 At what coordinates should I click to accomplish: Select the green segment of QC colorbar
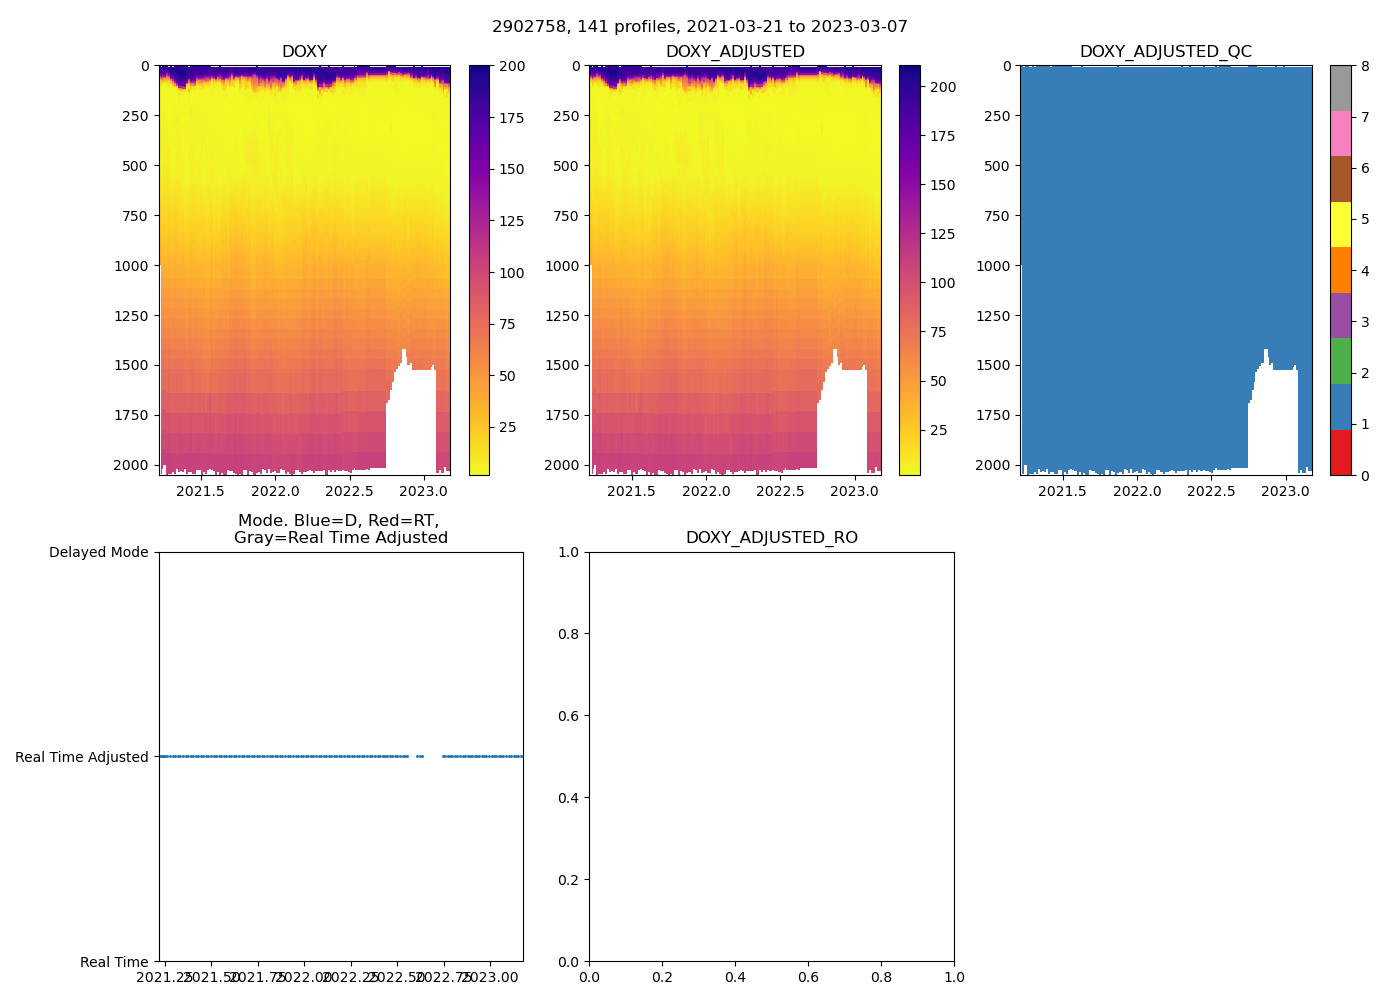click(1340, 361)
